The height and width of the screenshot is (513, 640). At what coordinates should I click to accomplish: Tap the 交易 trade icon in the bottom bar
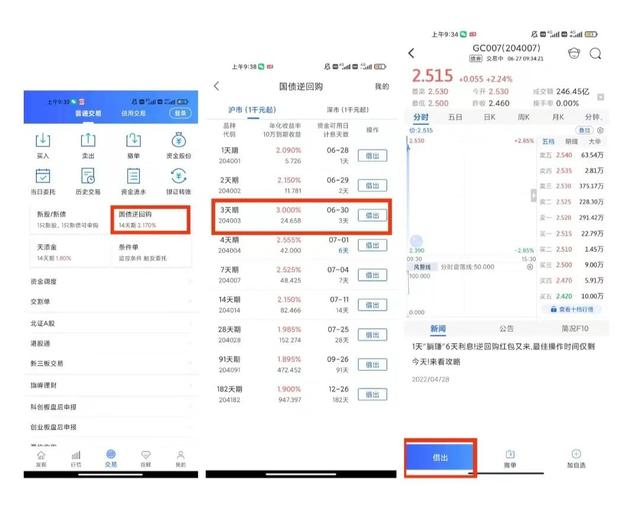(111, 454)
